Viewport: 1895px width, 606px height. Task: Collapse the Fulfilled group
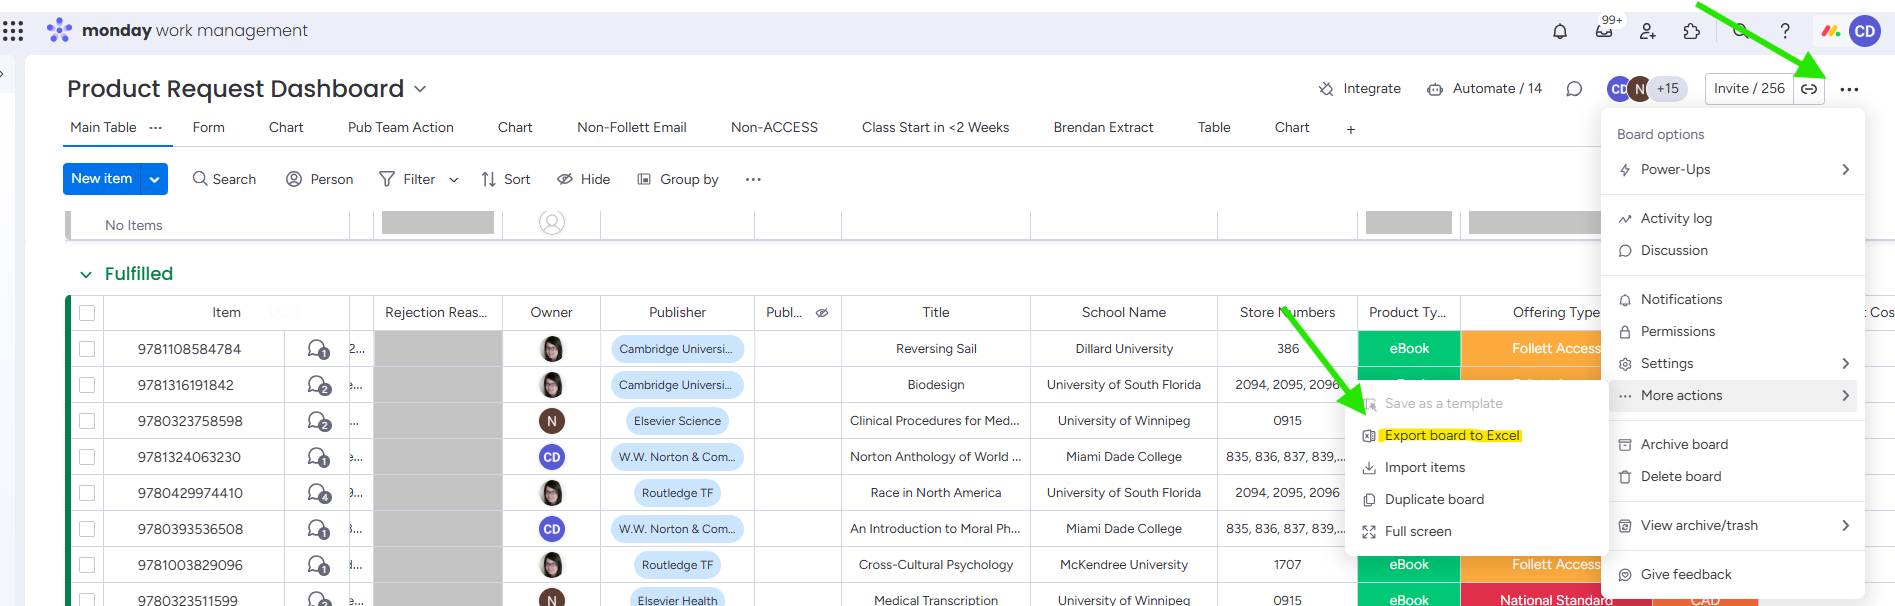pos(86,274)
